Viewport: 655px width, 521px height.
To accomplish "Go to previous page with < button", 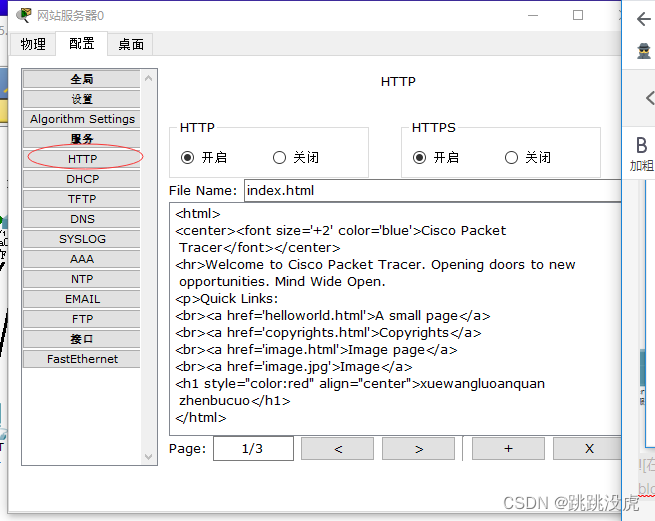I will pos(338,449).
